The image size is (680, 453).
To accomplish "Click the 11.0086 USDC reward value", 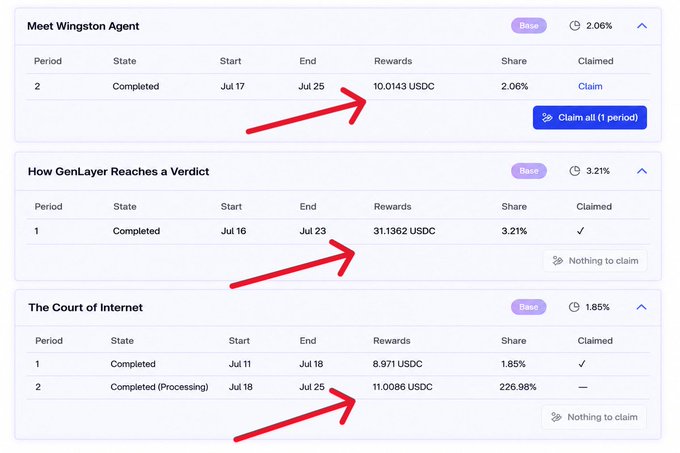I will click(402, 387).
